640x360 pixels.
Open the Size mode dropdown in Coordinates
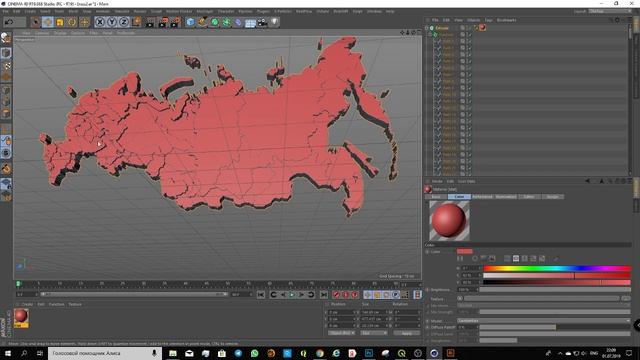pyautogui.click(x=373, y=333)
